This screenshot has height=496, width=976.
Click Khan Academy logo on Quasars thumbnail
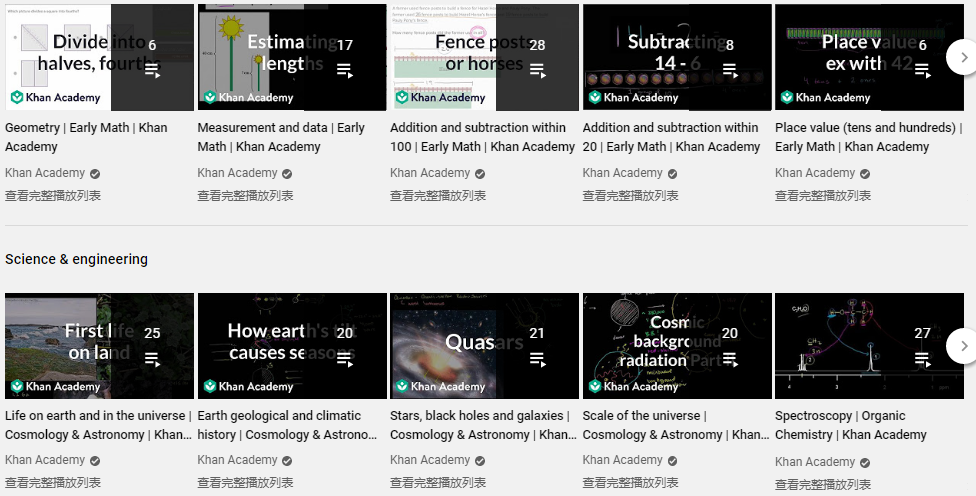[440, 386]
